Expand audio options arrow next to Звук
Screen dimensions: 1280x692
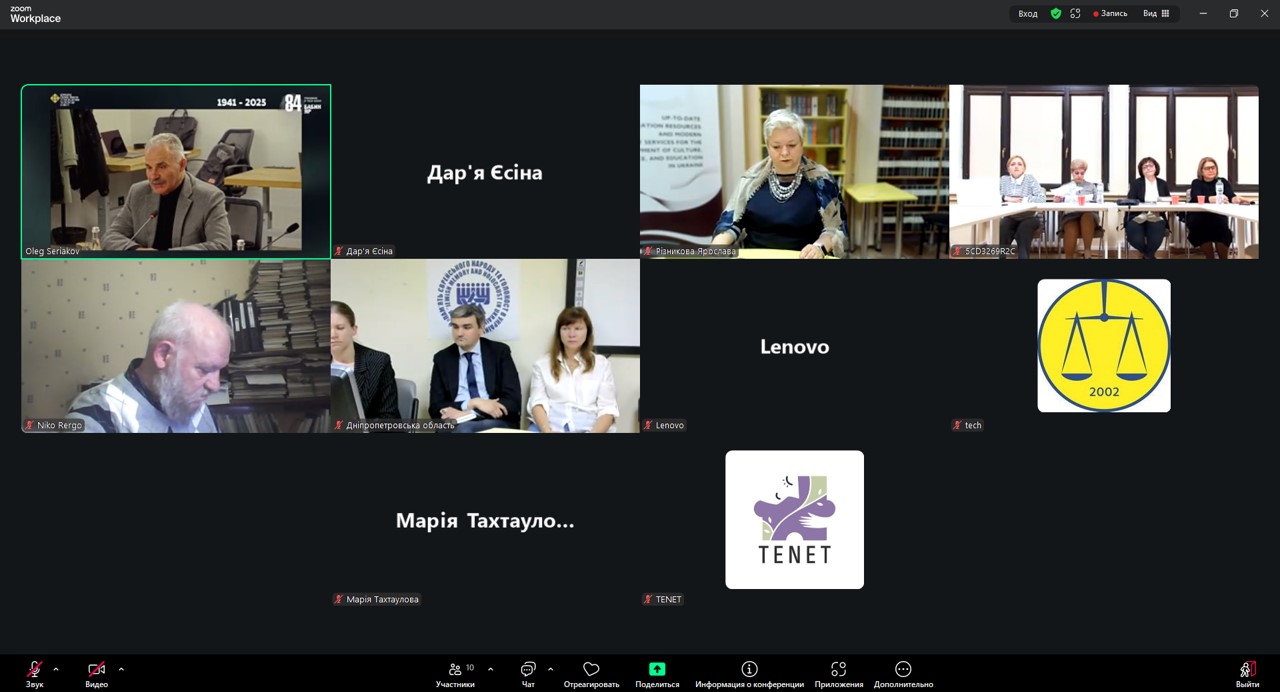[56, 669]
